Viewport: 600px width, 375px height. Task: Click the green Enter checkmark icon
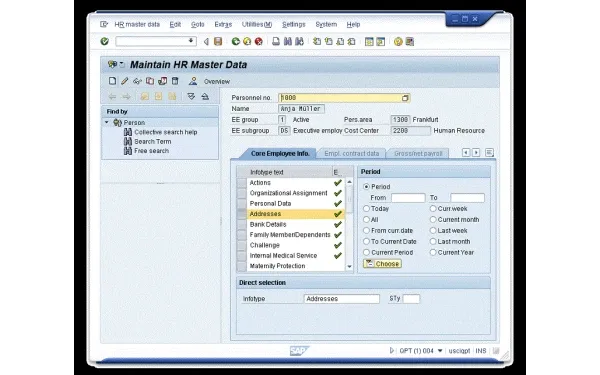click(104, 41)
